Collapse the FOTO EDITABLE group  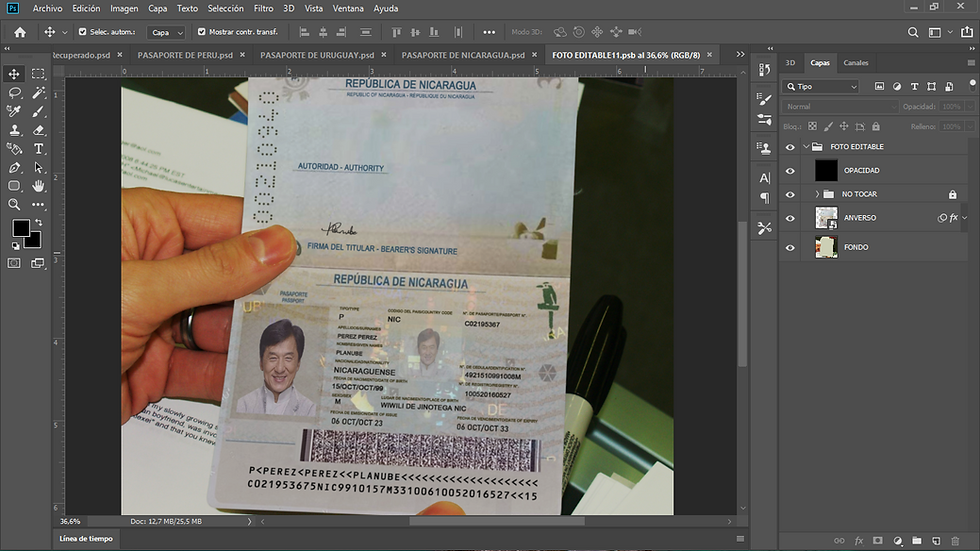point(806,147)
